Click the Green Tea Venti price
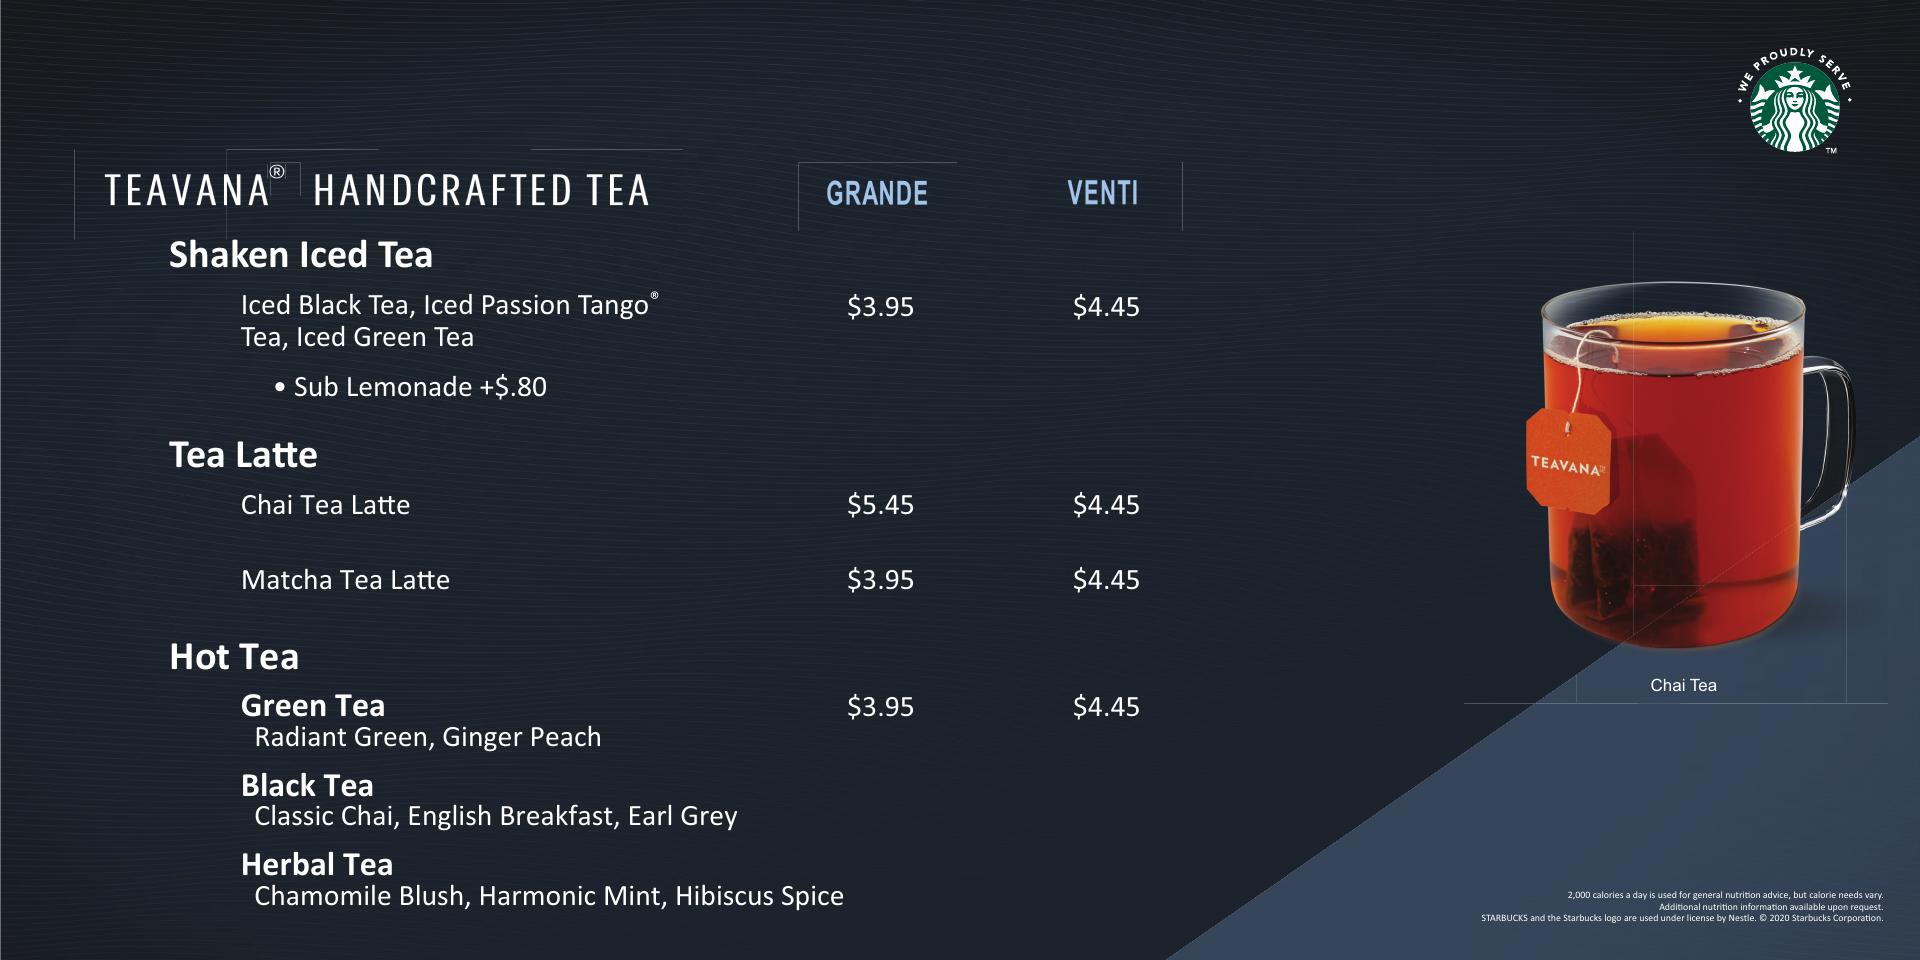Viewport: 1920px width, 960px height. click(x=1106, y=707)
